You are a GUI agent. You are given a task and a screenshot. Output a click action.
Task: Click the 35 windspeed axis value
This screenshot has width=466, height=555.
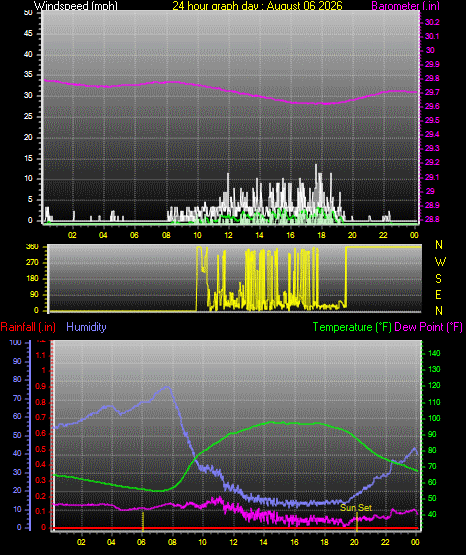(x=28, y=75)
